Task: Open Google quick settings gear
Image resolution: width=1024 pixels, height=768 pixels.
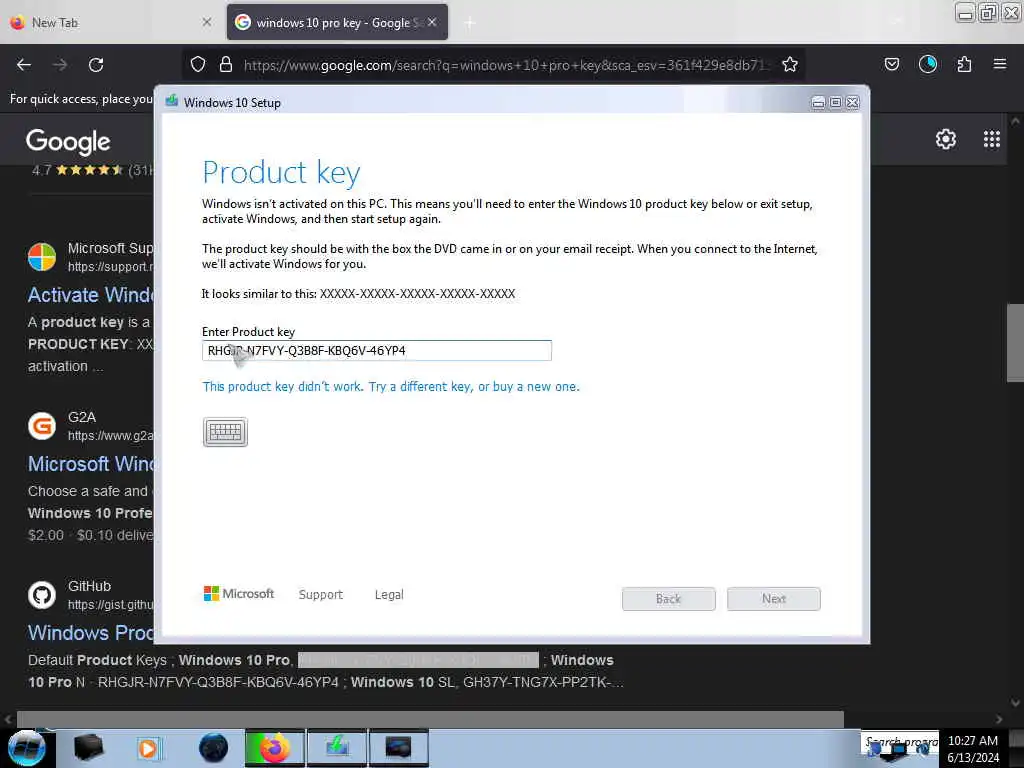Action: click(946, 139)
